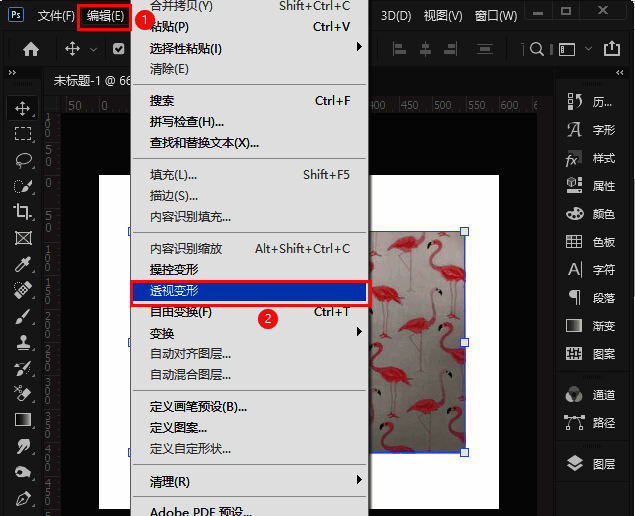Choose 粘贴(P) Paste
The height and width of the screenshot is (516, 635).
[249, 27]
